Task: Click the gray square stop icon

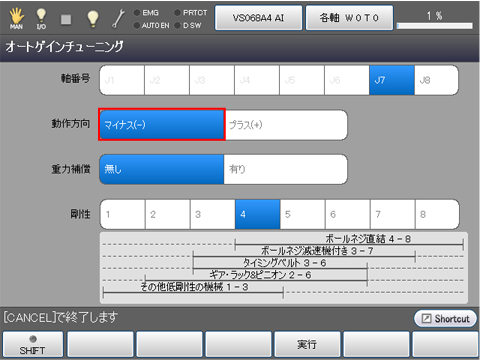Action: pyautogui.click(x=66, y=19)
